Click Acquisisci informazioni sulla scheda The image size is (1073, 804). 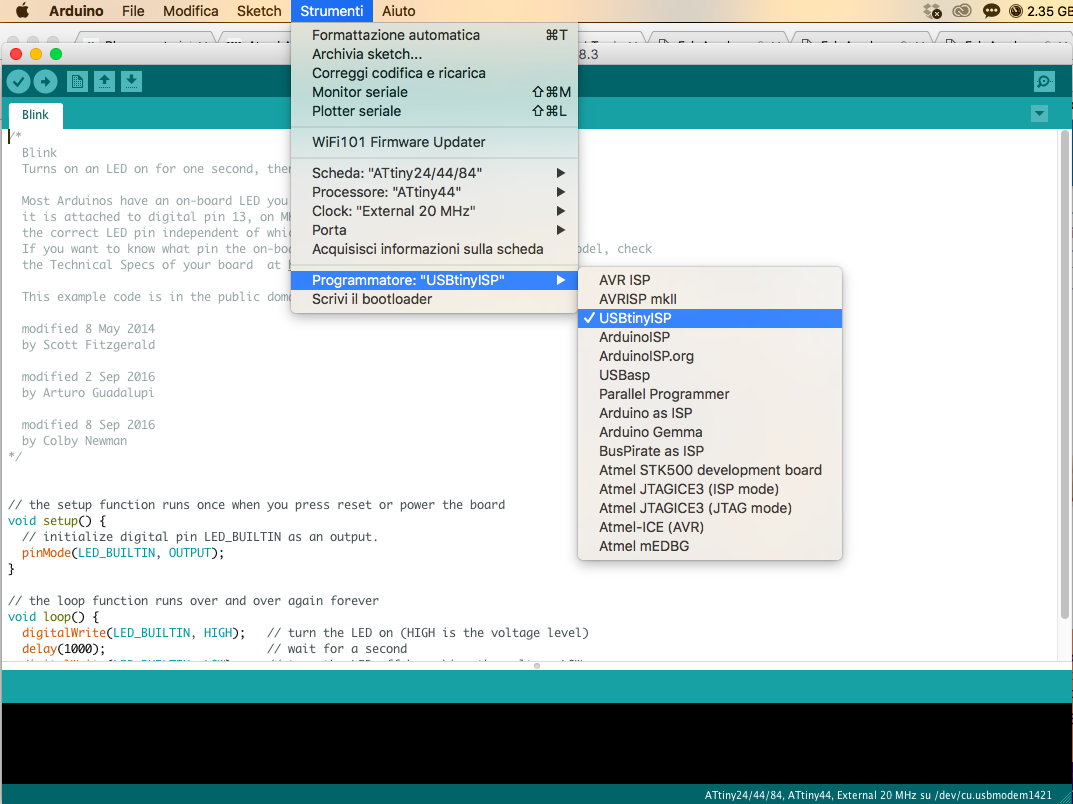435,250
